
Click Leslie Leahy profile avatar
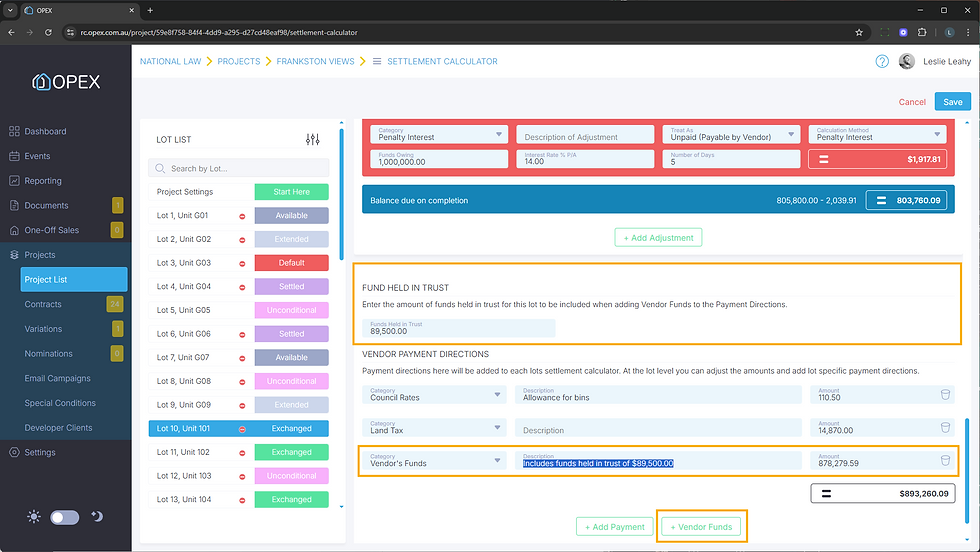click(907, 61)
